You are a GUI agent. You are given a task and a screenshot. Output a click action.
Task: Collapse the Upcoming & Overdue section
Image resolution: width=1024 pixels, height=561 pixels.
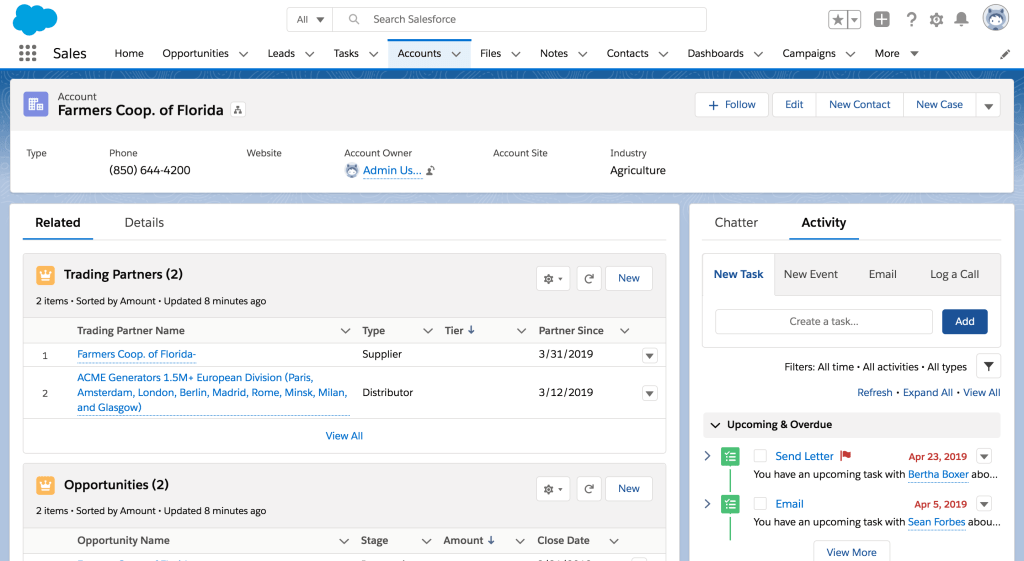tap(714, 425)
